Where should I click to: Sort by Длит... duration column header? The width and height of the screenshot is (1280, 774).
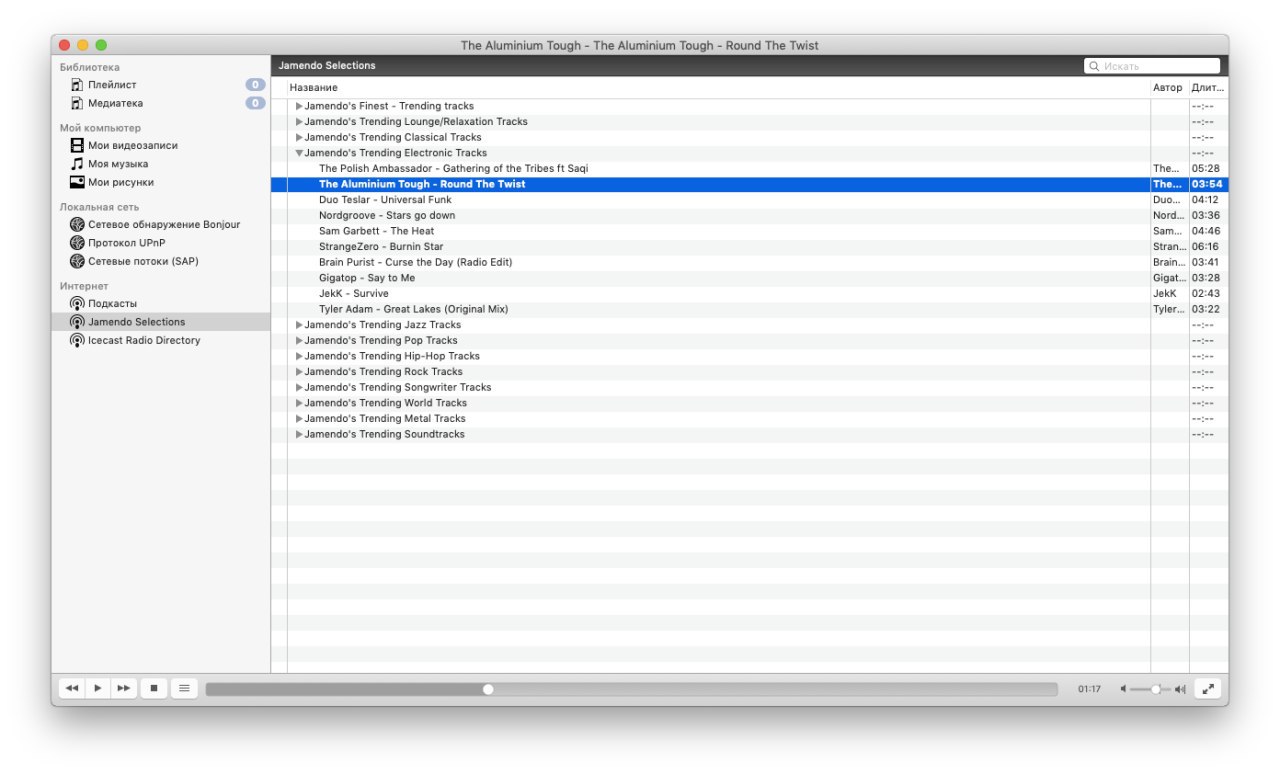click(1208, 88)
